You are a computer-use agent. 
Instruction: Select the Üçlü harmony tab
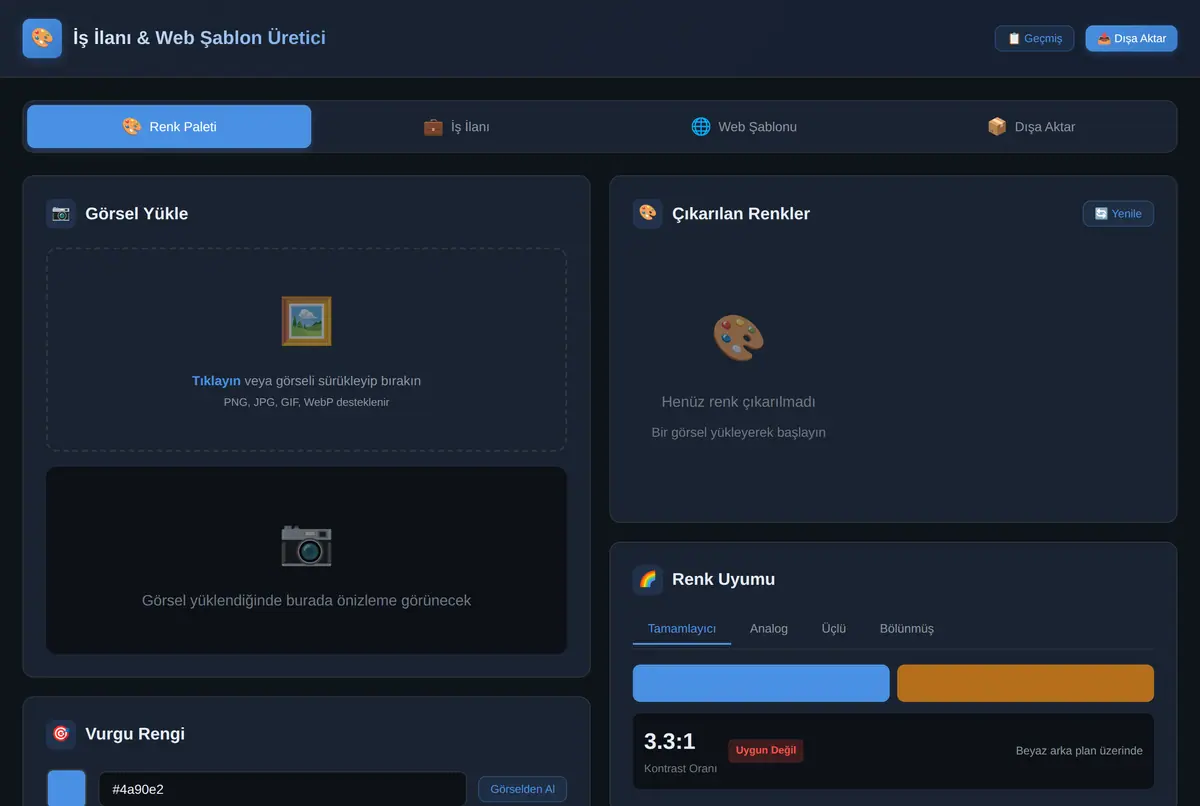pos(834,629)
